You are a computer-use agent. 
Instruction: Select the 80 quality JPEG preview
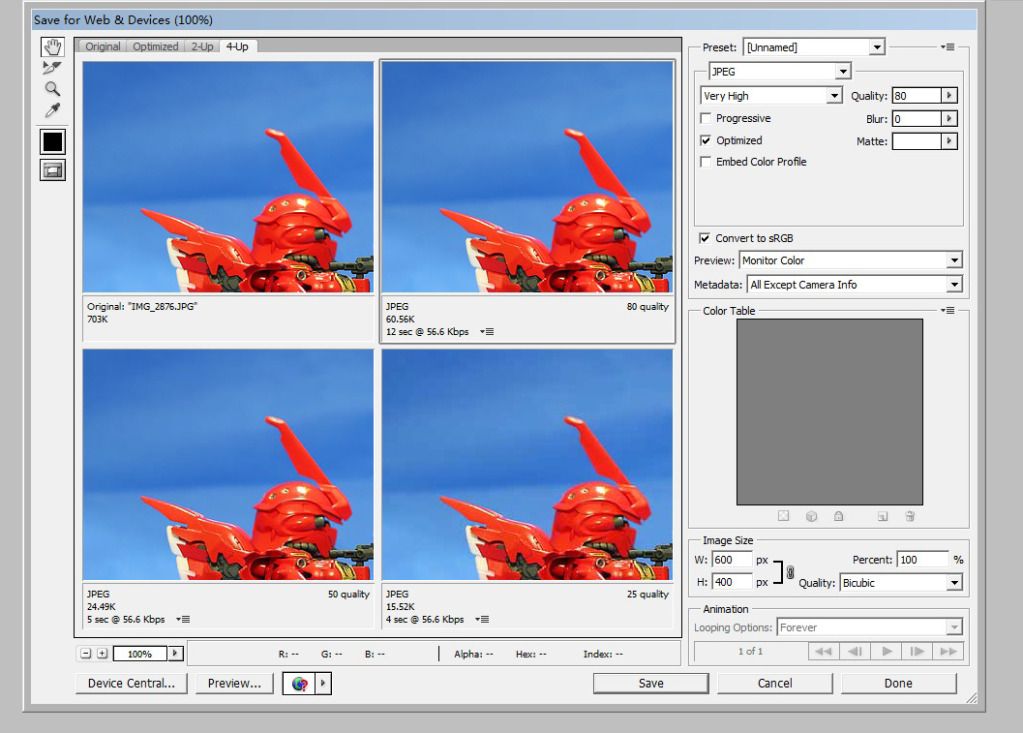(527, 177)
